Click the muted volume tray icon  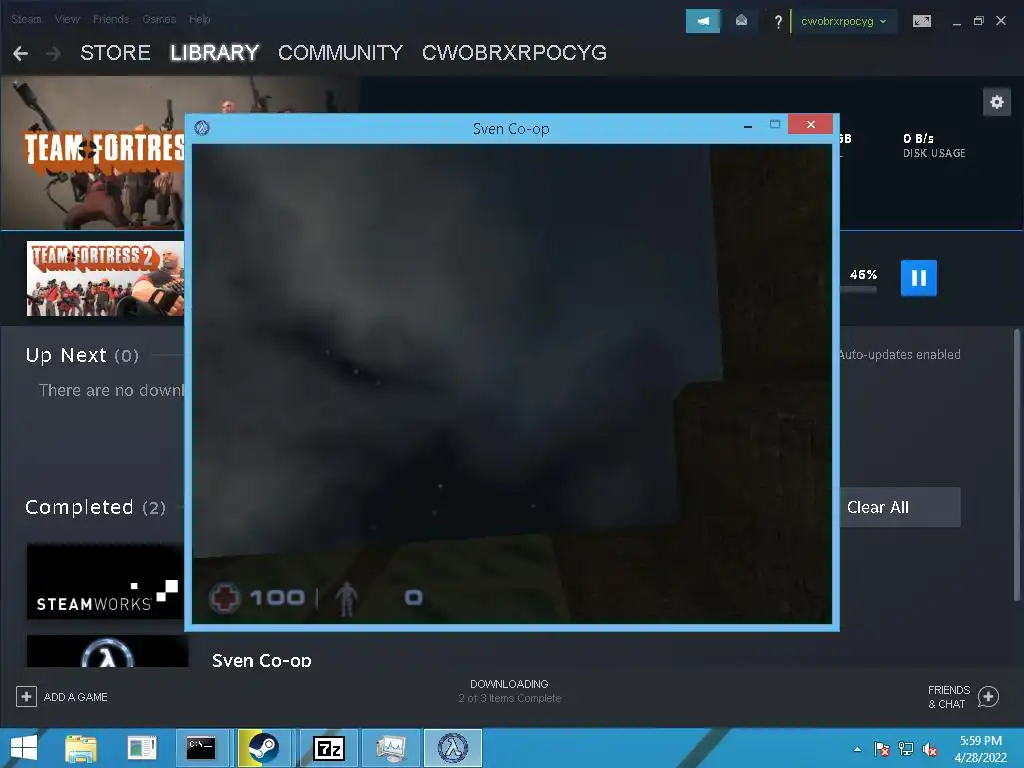point(930,749)
